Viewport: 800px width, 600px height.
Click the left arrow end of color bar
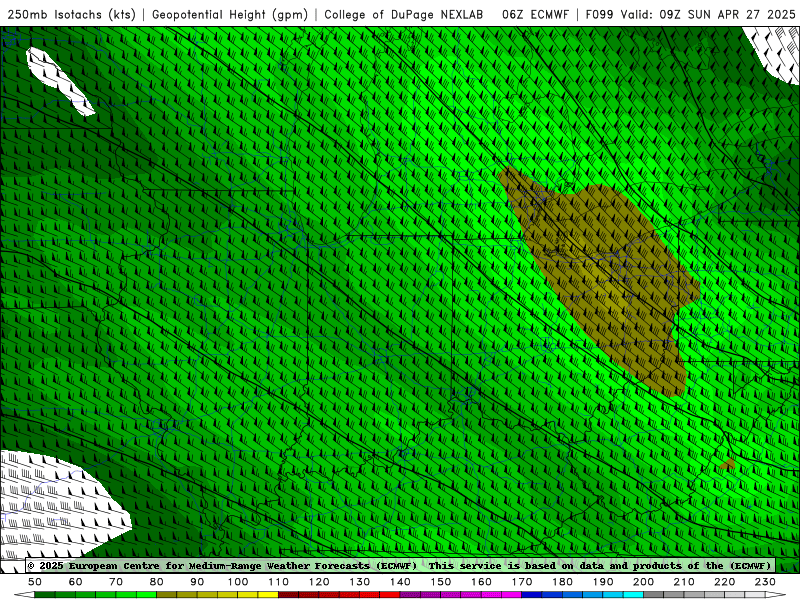coord(24,595)
